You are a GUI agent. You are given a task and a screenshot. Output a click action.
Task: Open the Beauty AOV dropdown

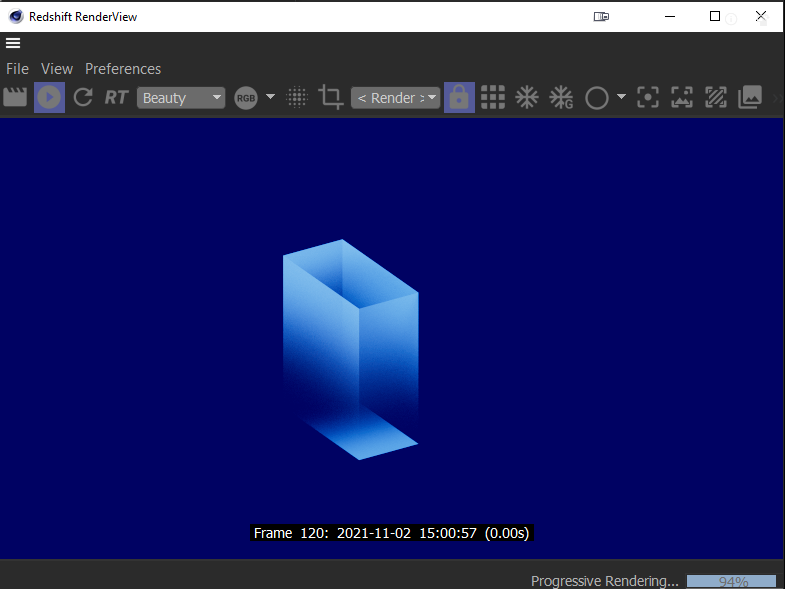[x=181, y=97]
